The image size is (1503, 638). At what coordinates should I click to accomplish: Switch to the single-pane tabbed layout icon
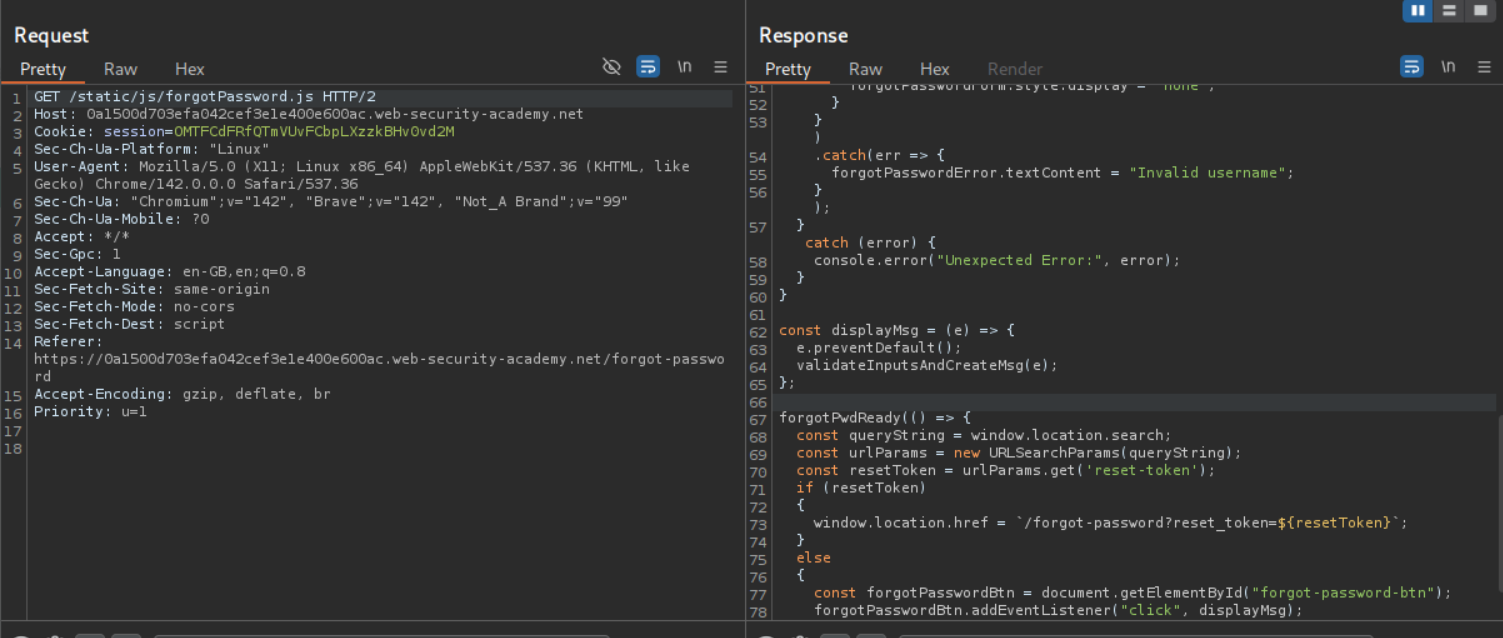[x=1480, y=11]
